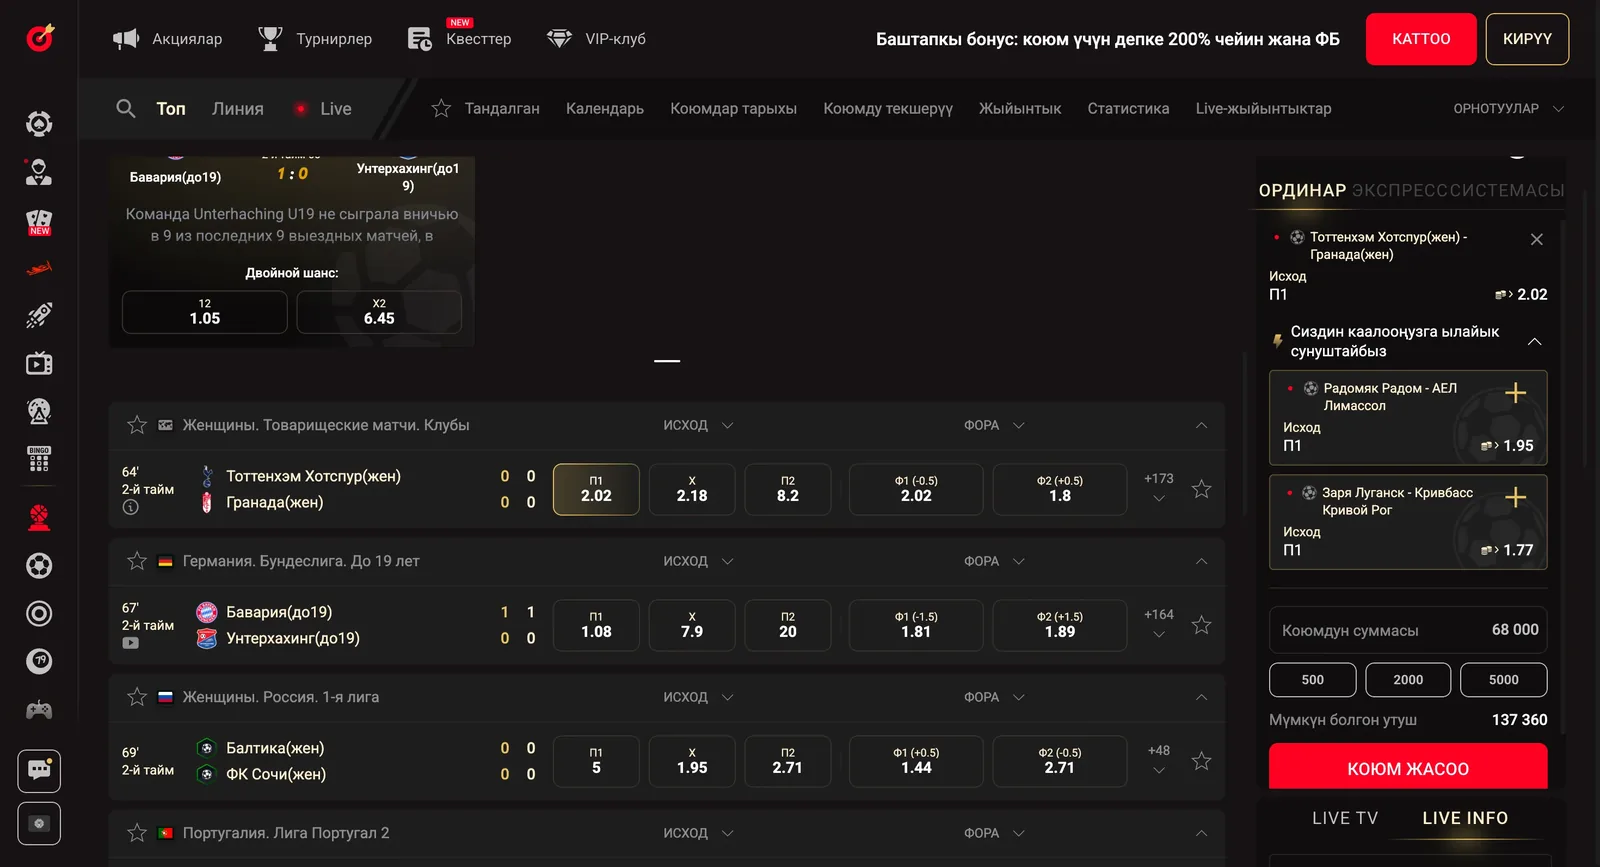
Task: Favorite the Женщины. Товарищеские матчи league
Action: 137,425
